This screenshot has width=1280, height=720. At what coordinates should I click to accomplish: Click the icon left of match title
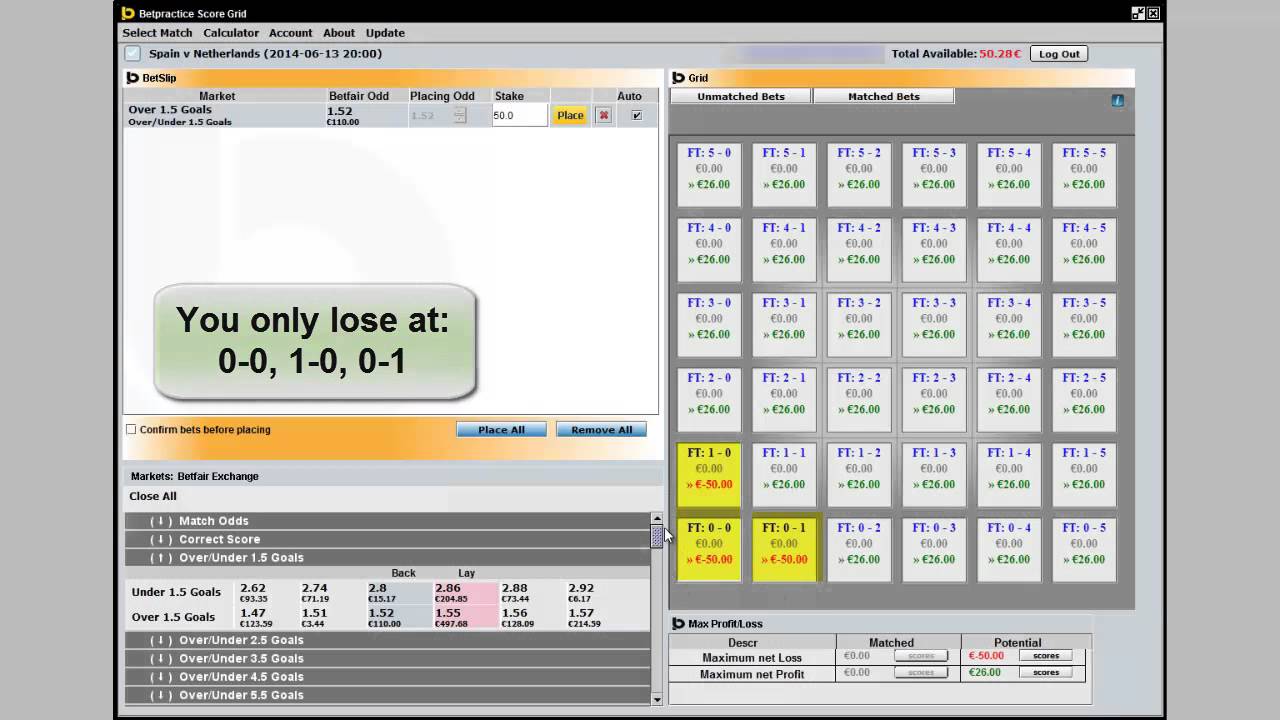click(132, 54)
